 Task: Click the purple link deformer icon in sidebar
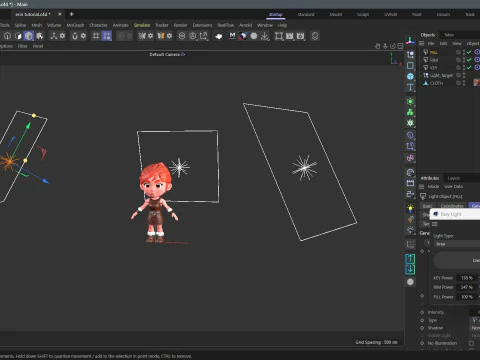click(x=410, y=135)
